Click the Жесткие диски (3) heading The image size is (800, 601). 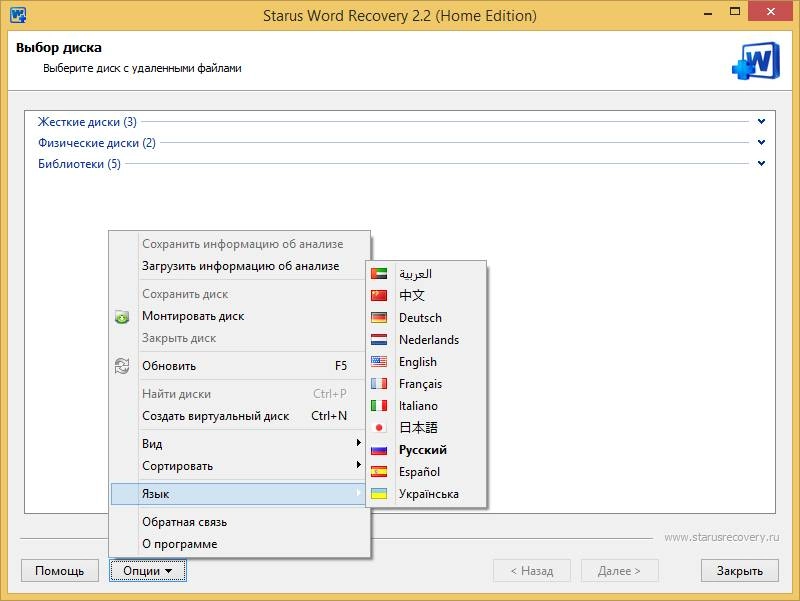(87, 122)
